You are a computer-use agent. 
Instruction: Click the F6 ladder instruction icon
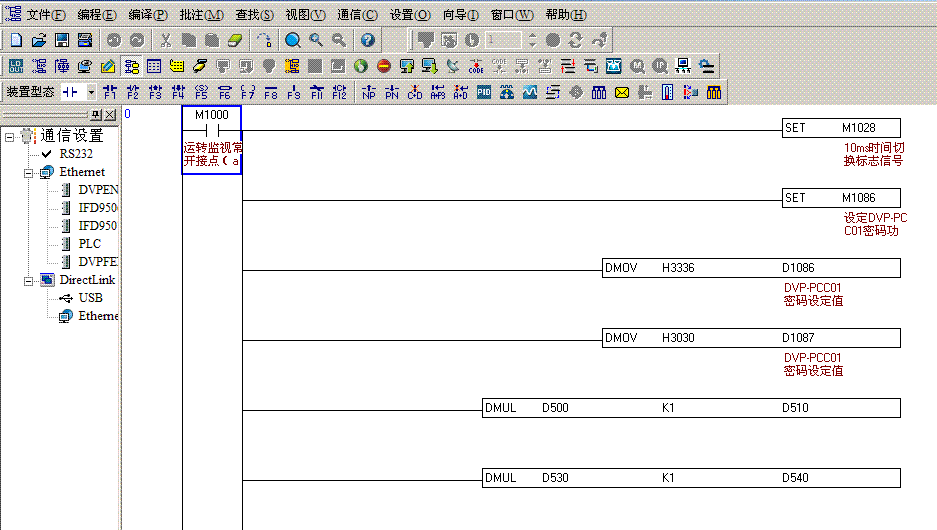pyautogui.click(x=224, y=92)
